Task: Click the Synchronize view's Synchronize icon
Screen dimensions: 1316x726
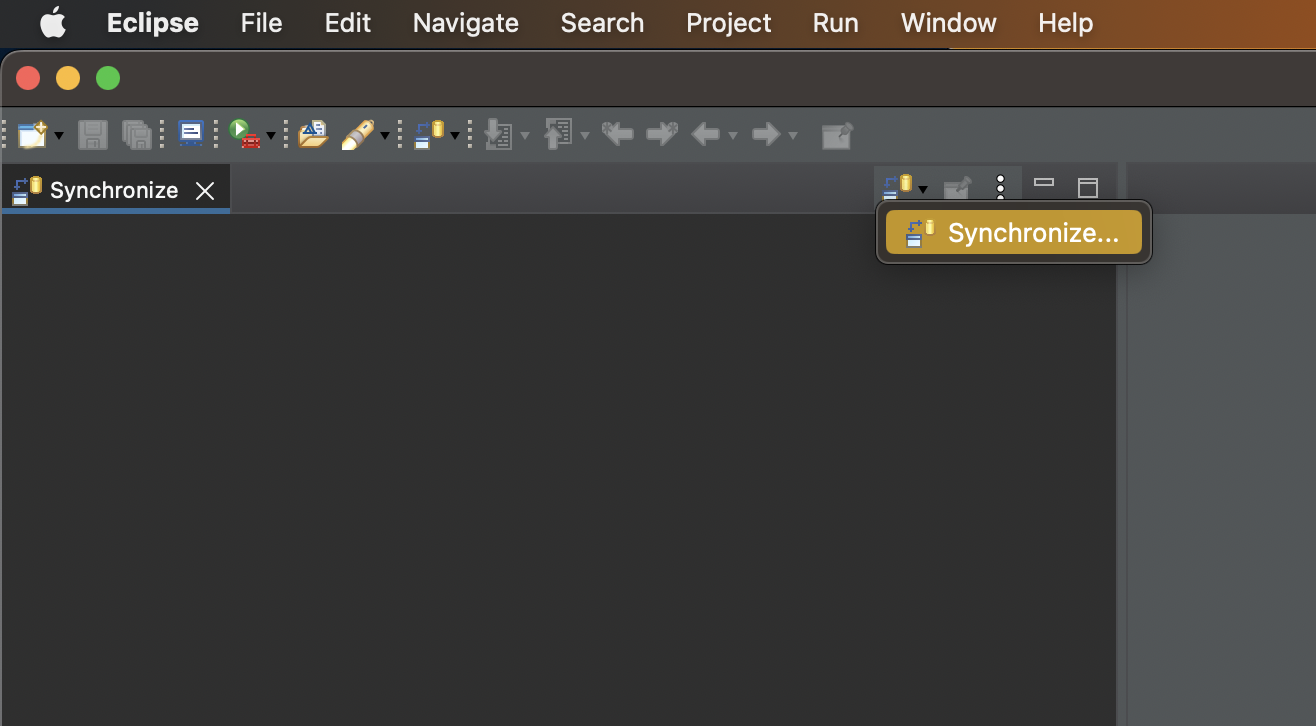Action: click(897, 187)
